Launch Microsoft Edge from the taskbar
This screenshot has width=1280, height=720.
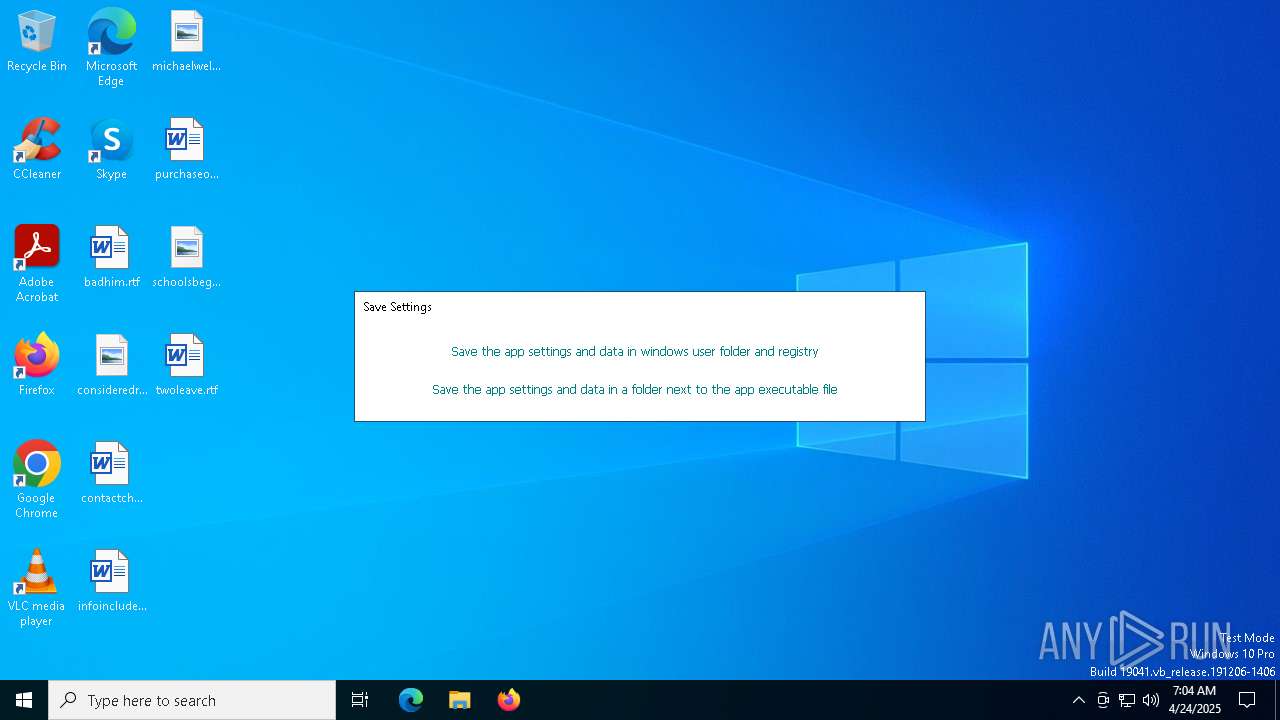click(411, 700)
